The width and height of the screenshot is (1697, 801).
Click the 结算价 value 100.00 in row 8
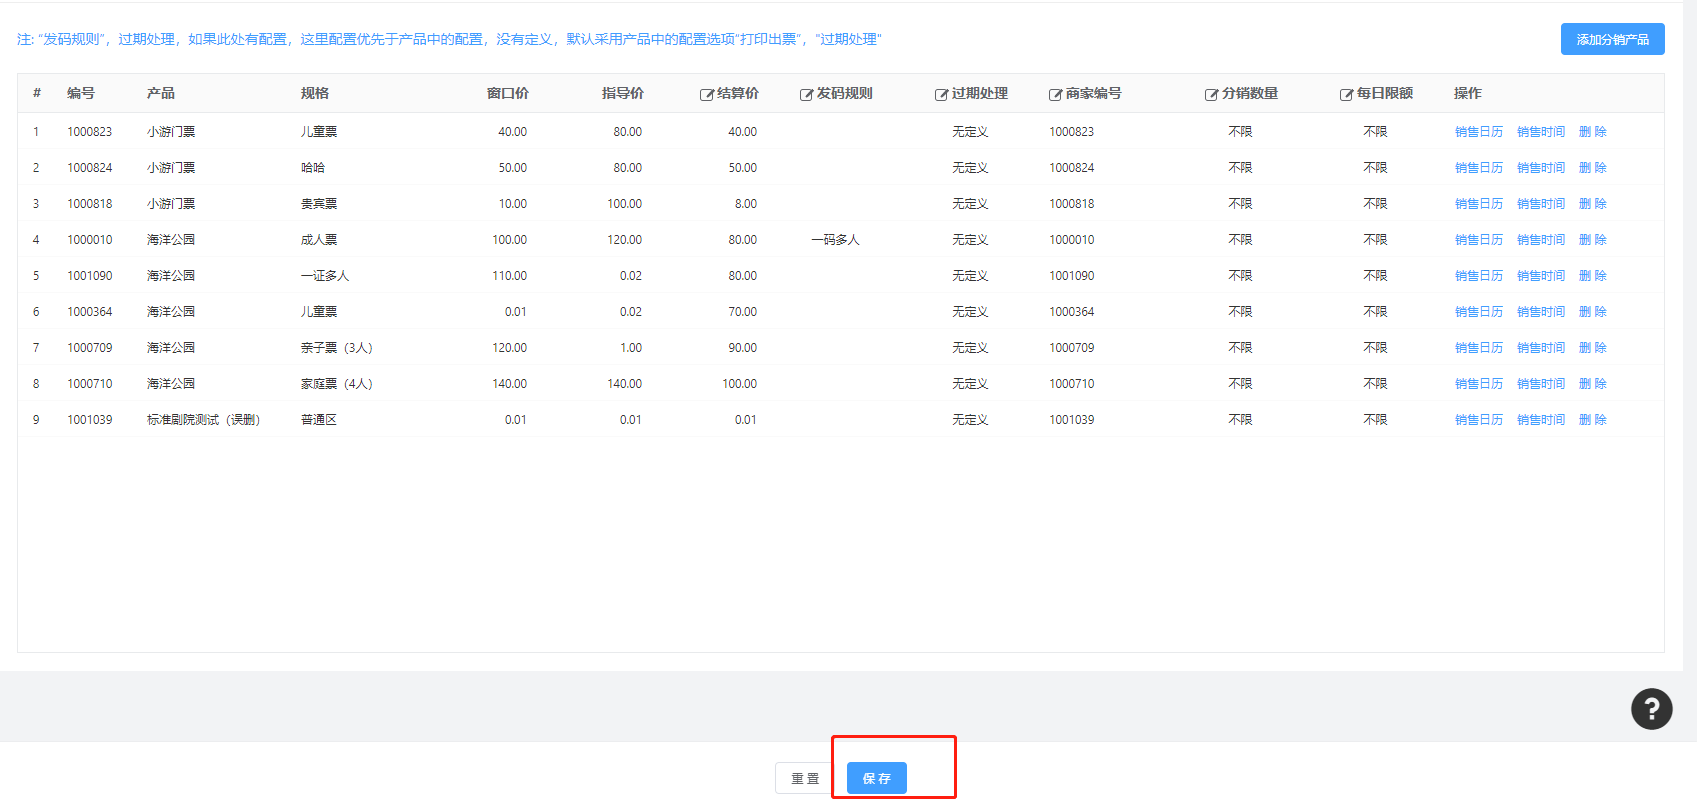739,384
